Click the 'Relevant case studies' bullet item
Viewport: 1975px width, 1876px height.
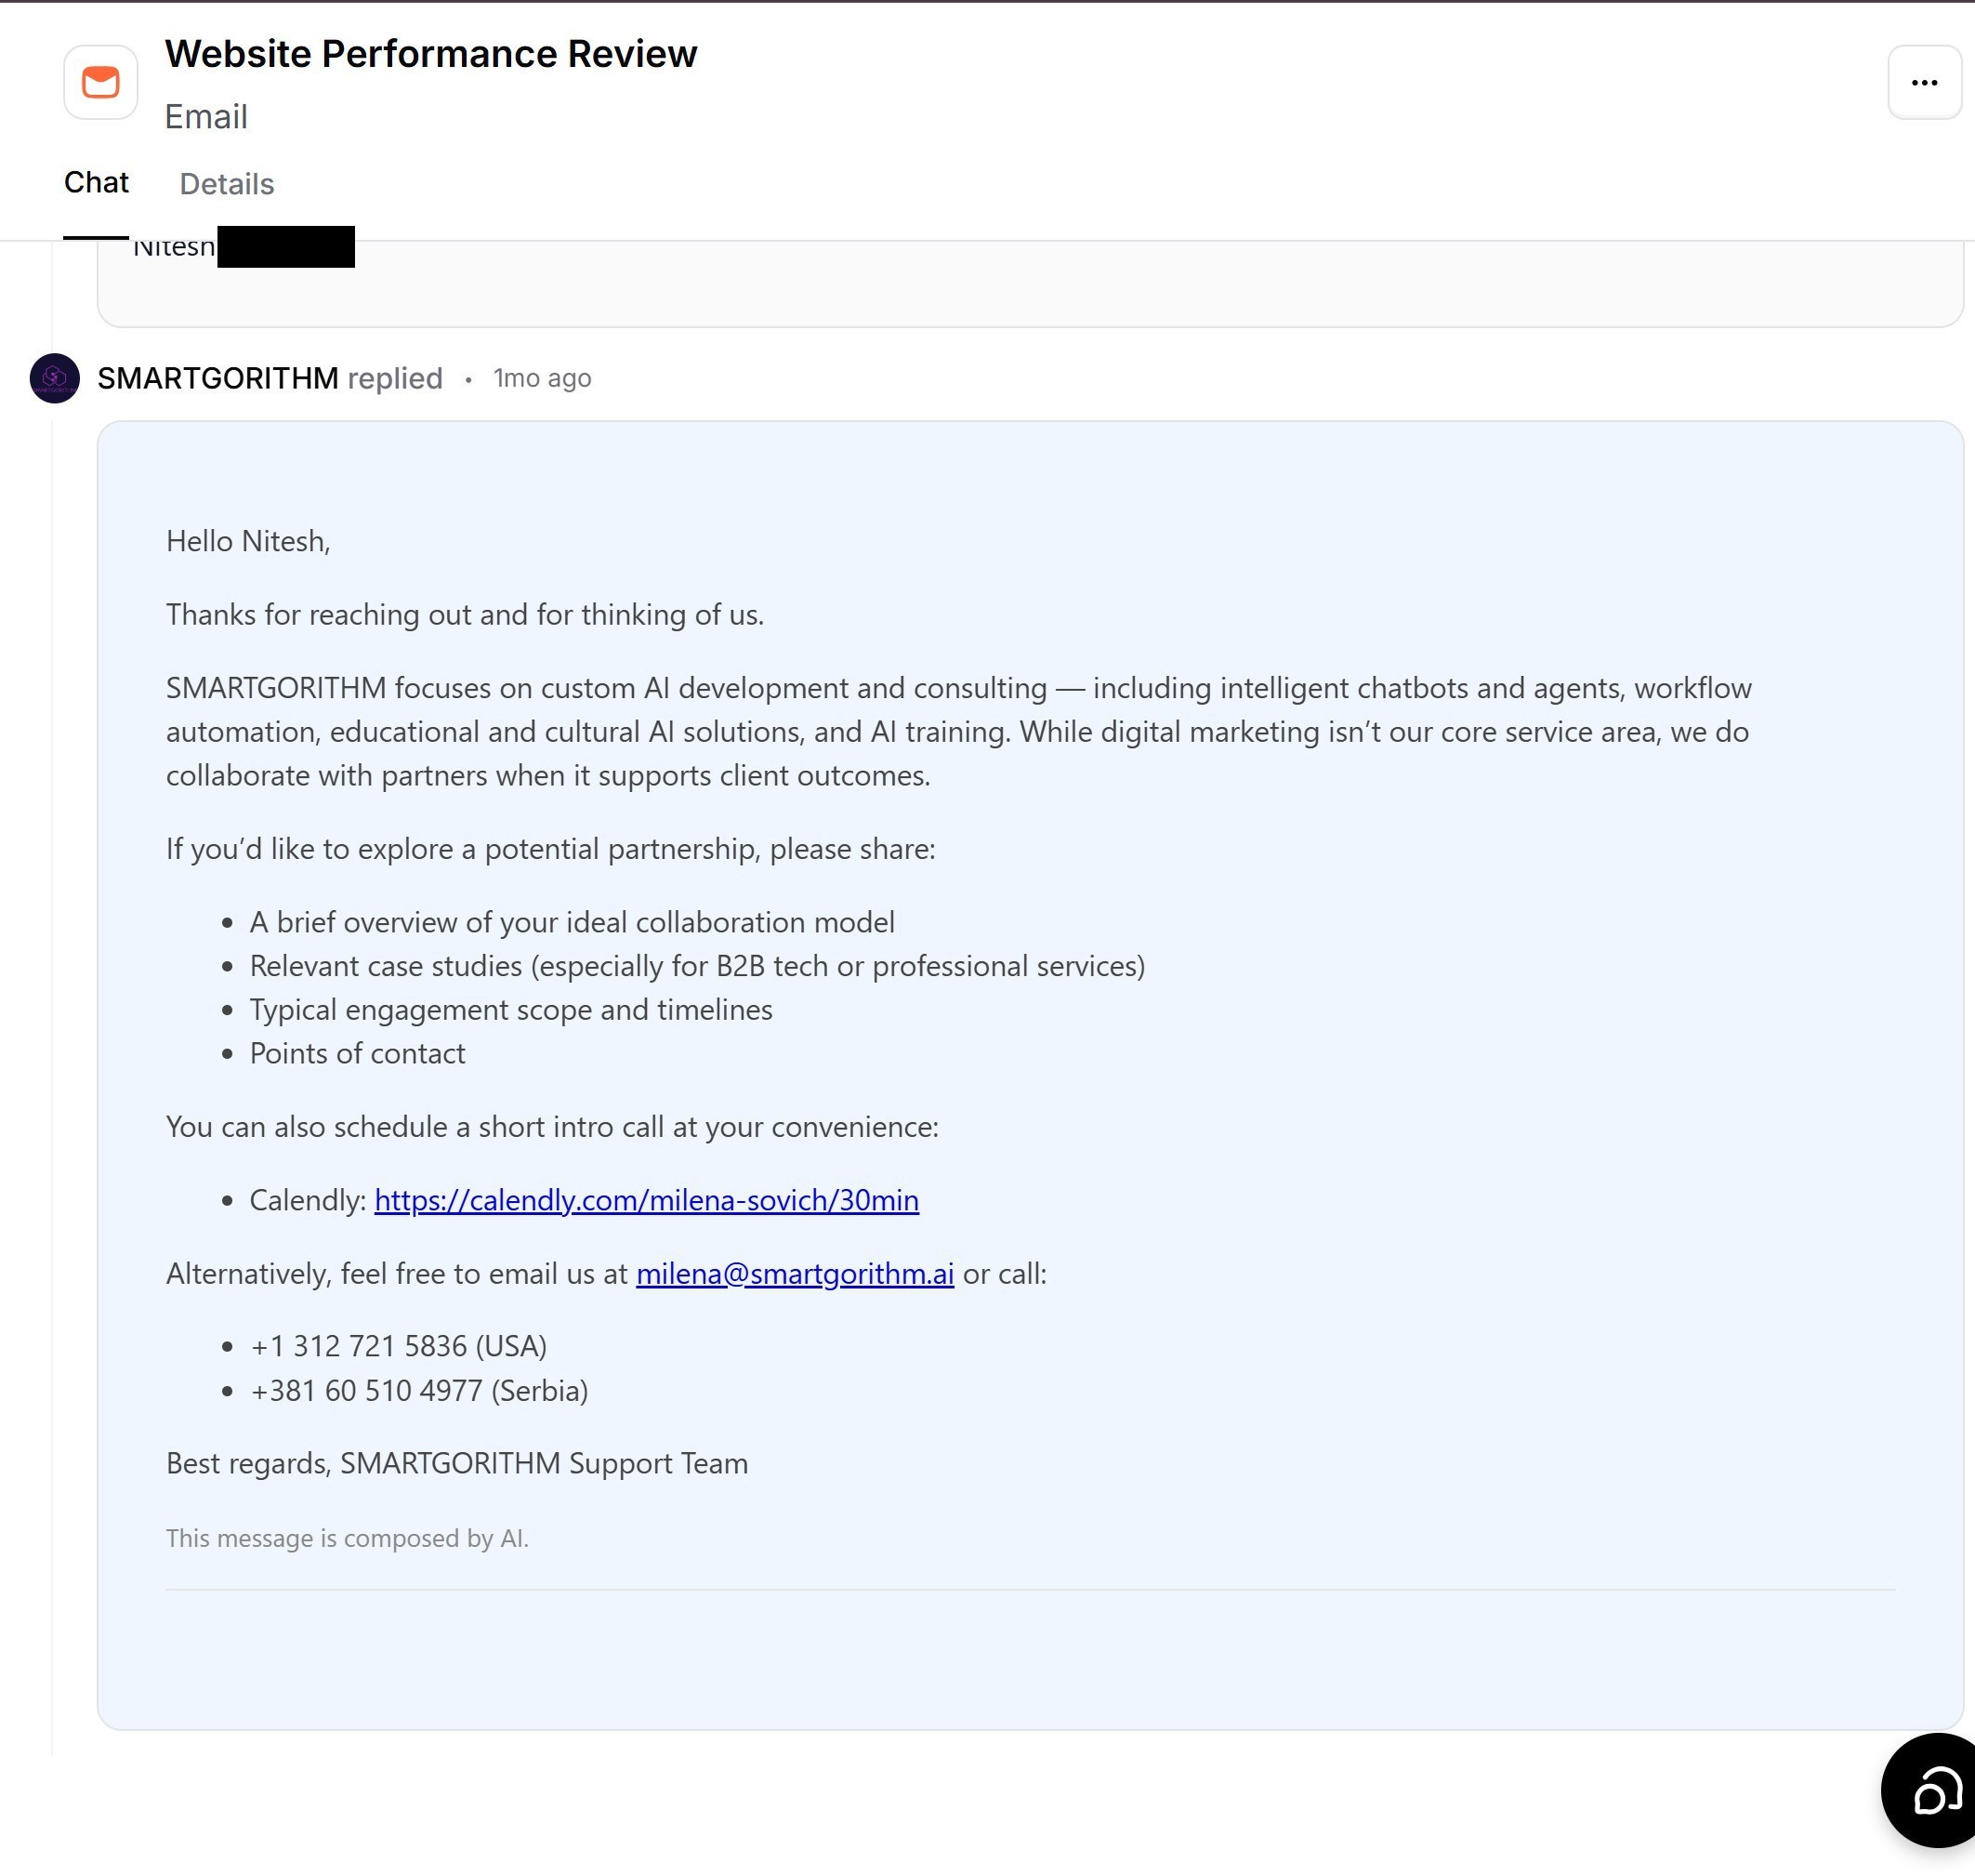(697, 966)
